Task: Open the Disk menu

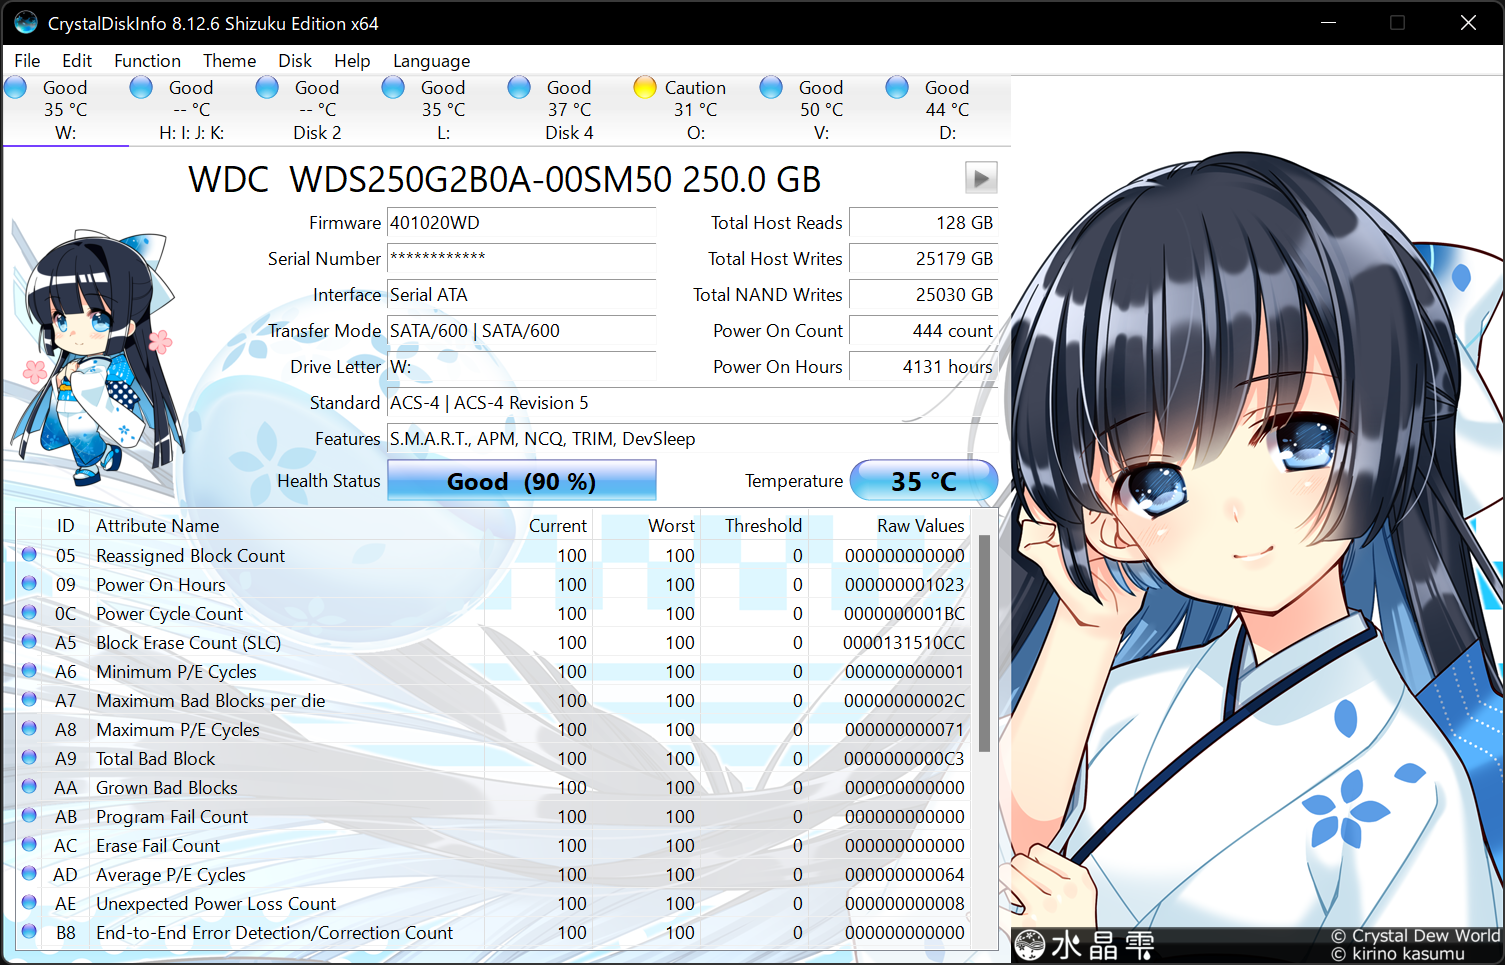Action: 295,61
